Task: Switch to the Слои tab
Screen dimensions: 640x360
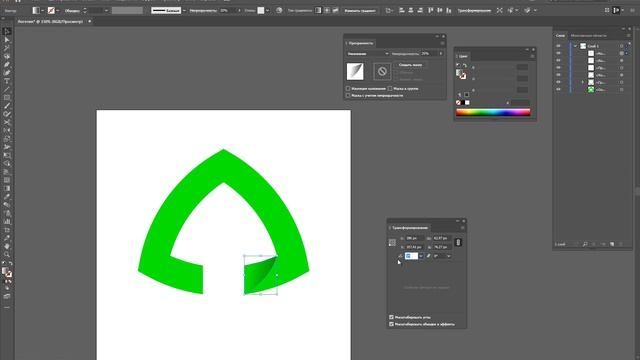Action: (x=561, y=36)
